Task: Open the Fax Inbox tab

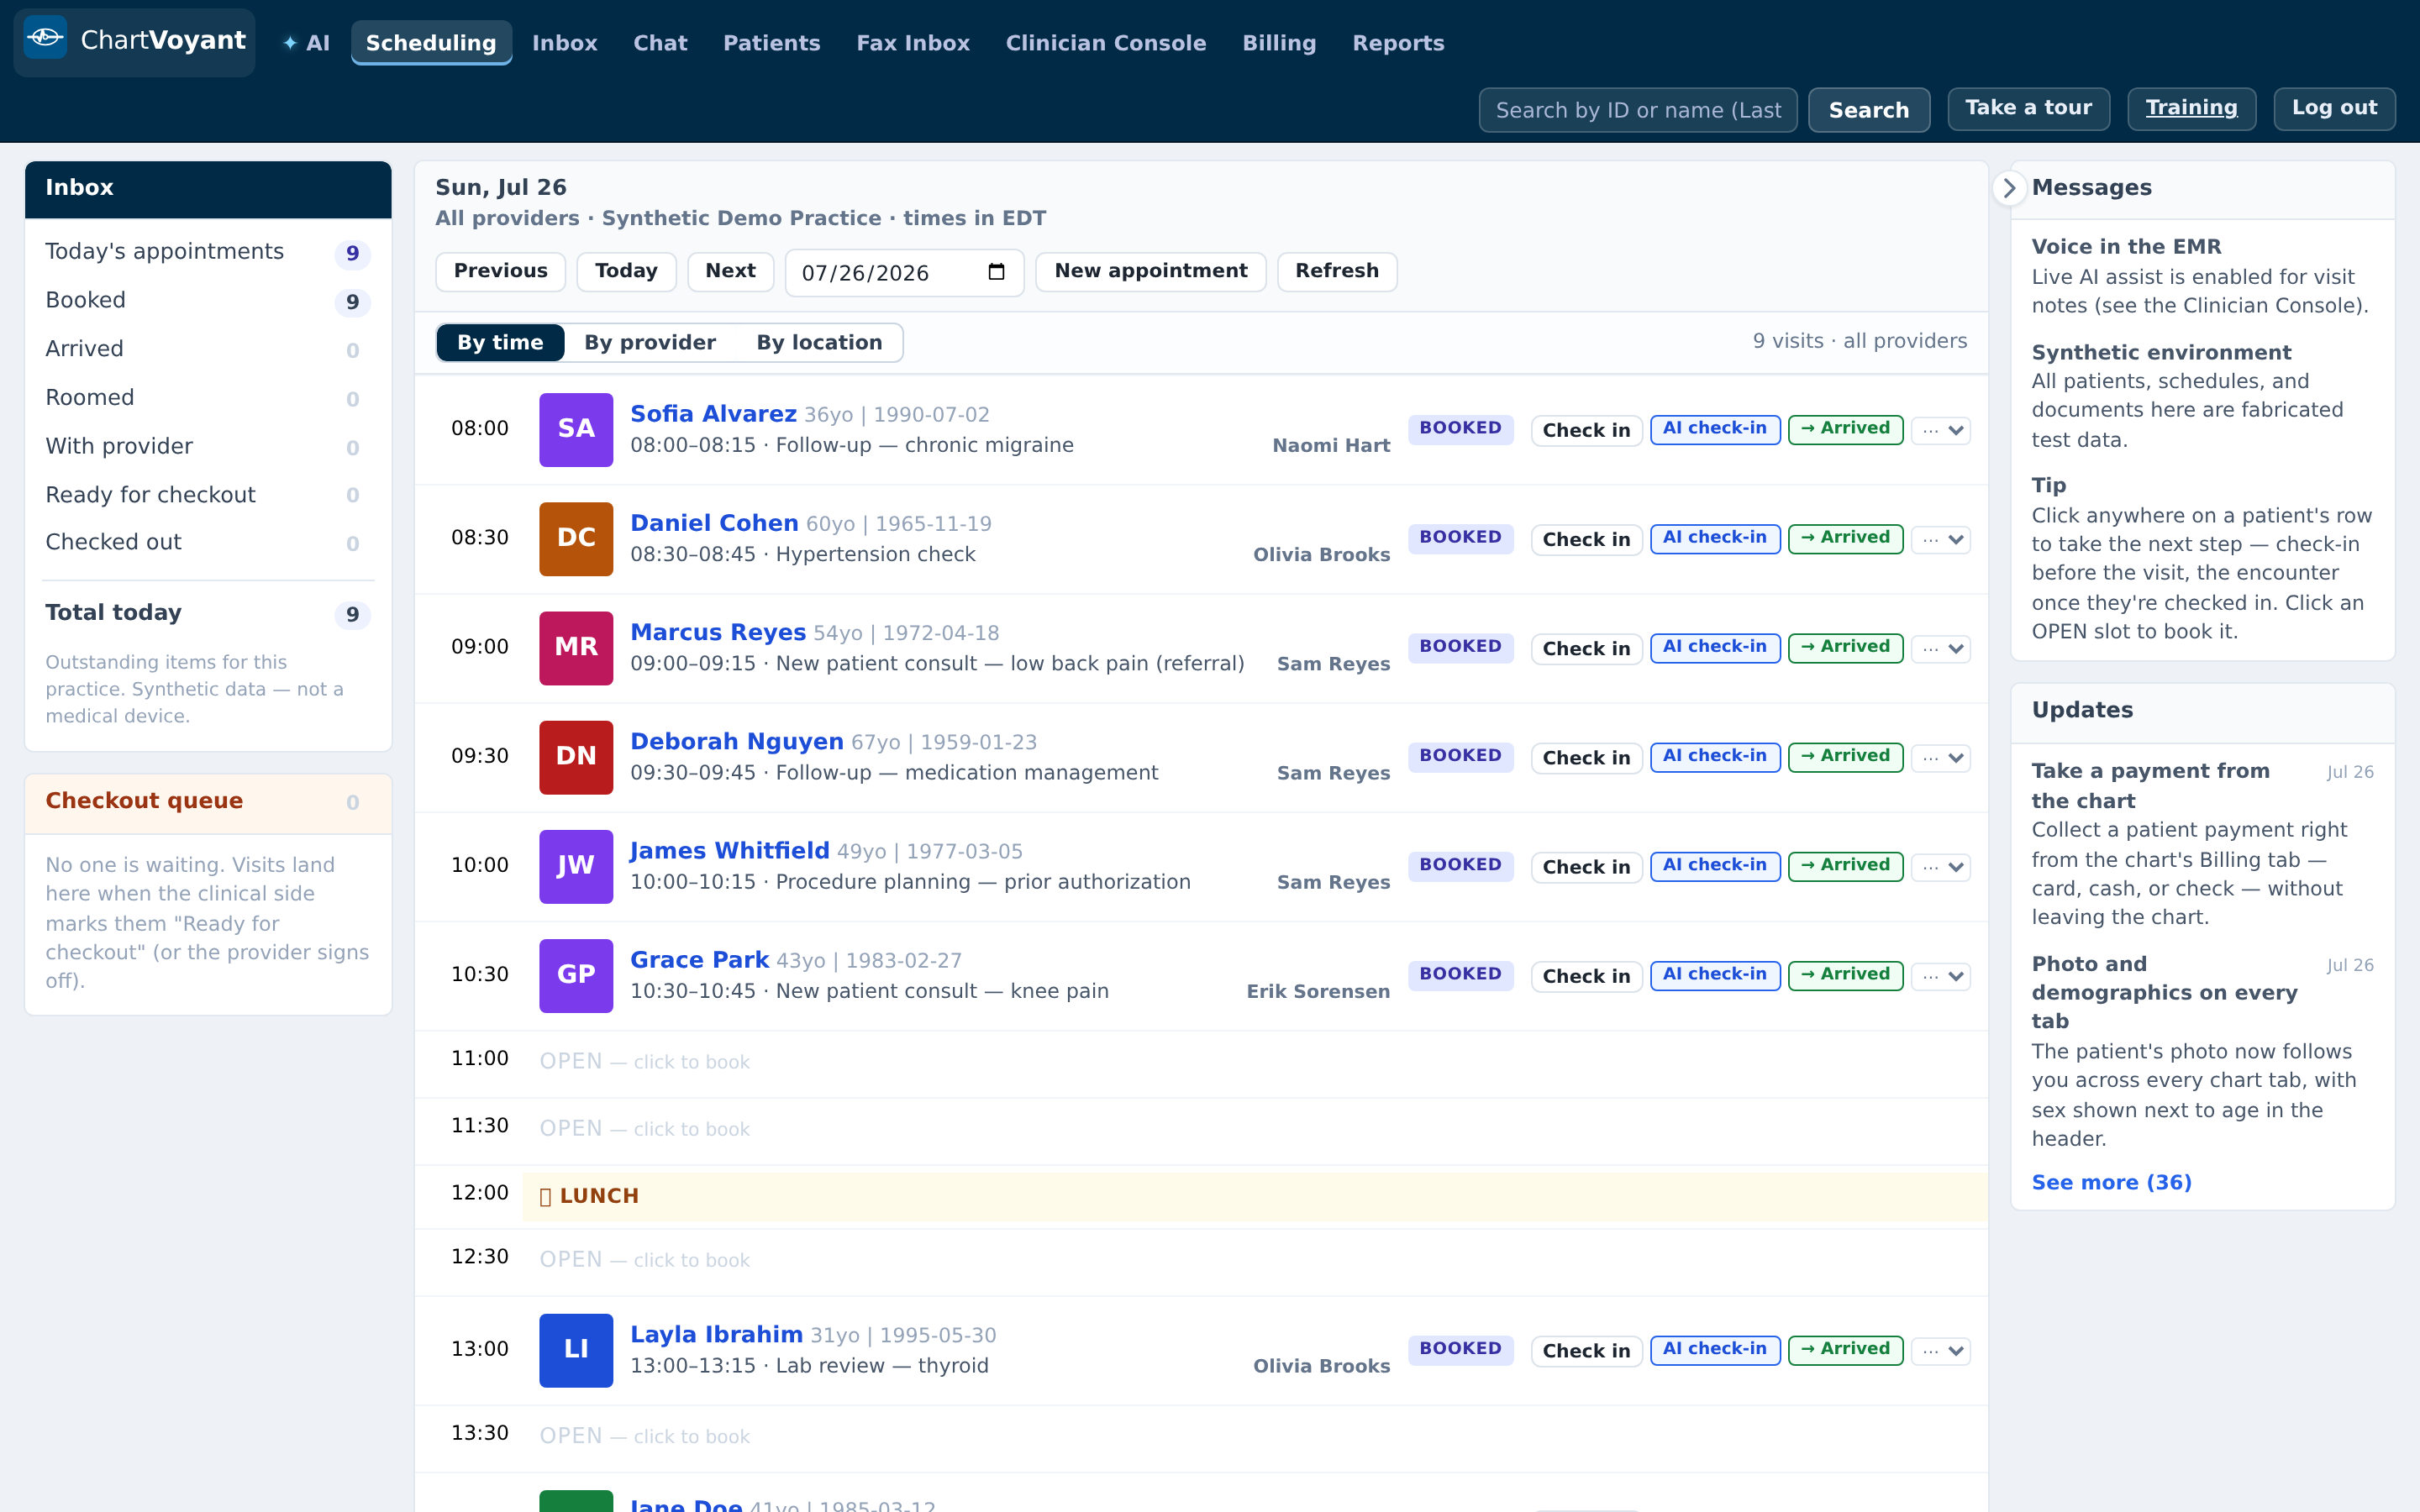Action: 913,43
